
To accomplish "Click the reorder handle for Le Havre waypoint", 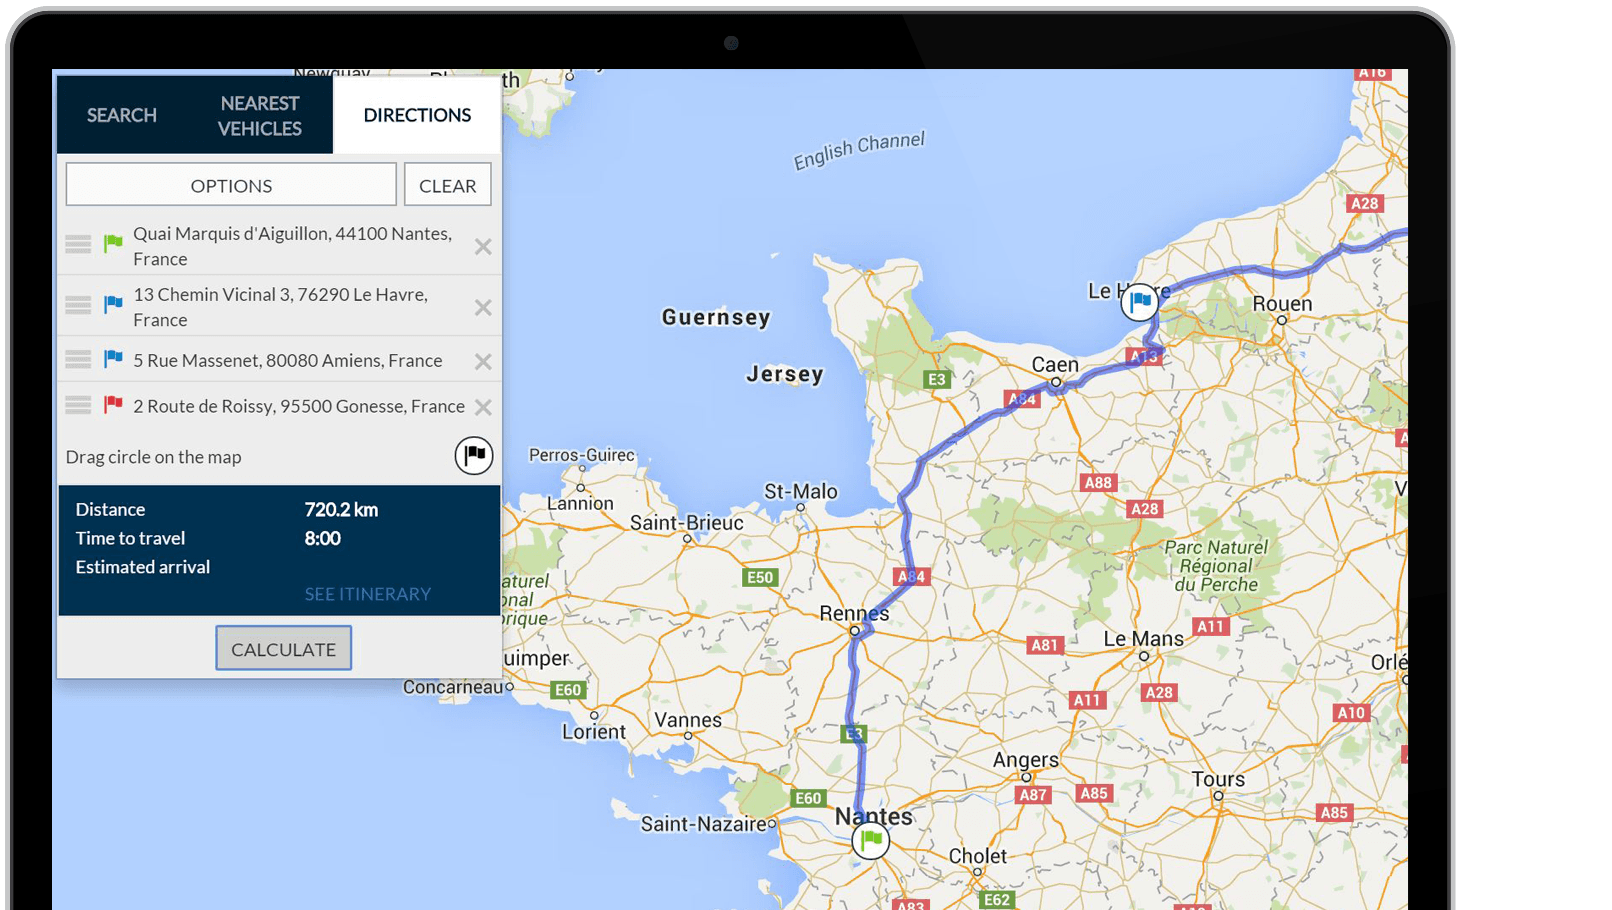I will coord(78,305).
